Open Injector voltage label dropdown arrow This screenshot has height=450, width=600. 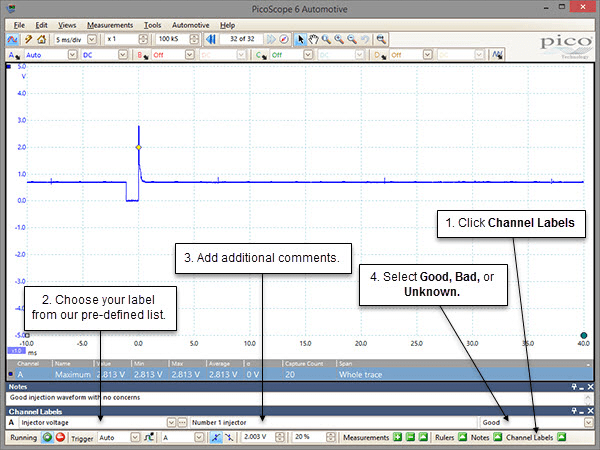coord(171,422)
